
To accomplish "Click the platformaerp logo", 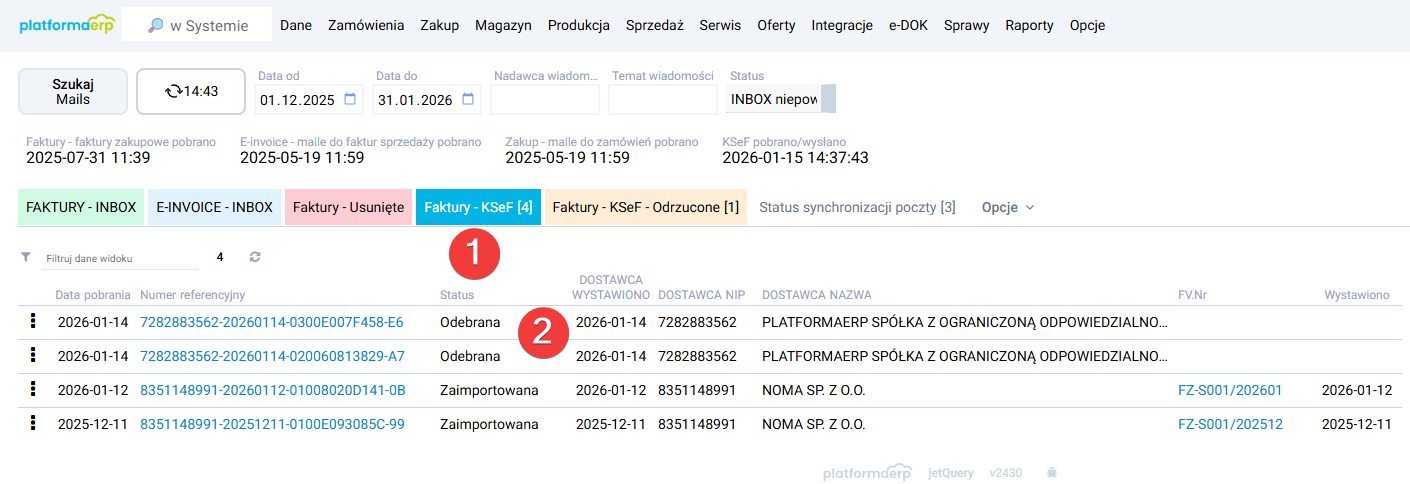I will tap(65, 25).
